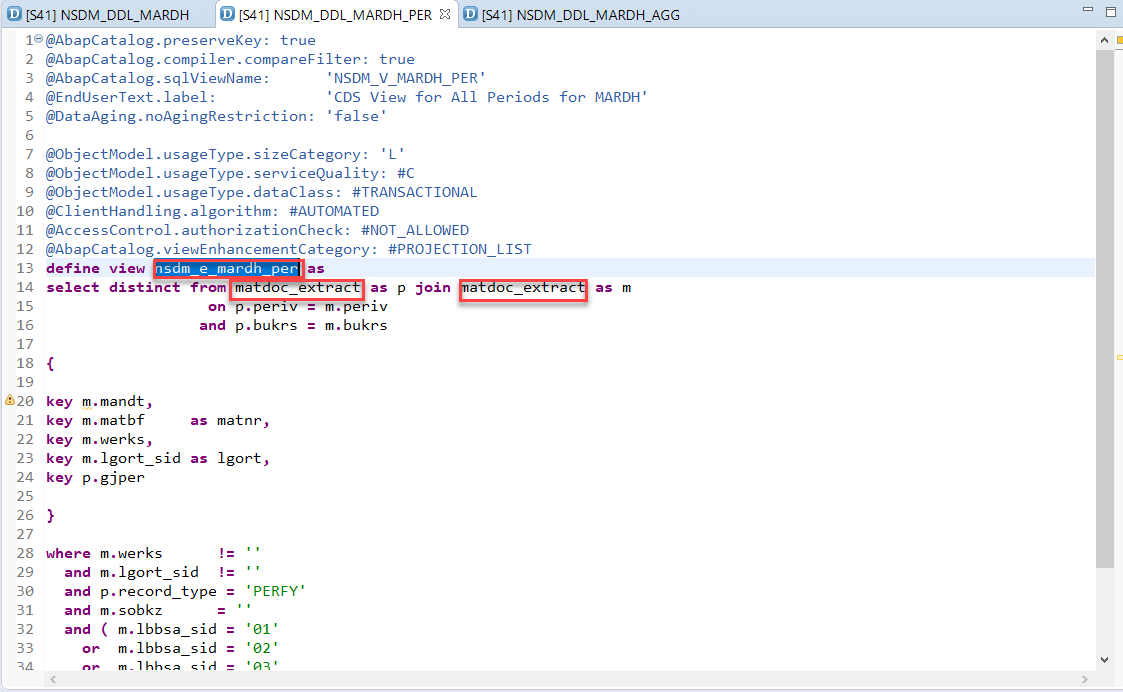Click the warning marker on line 20
This screenshot has height=692, width=1123.
coord(9,401)
